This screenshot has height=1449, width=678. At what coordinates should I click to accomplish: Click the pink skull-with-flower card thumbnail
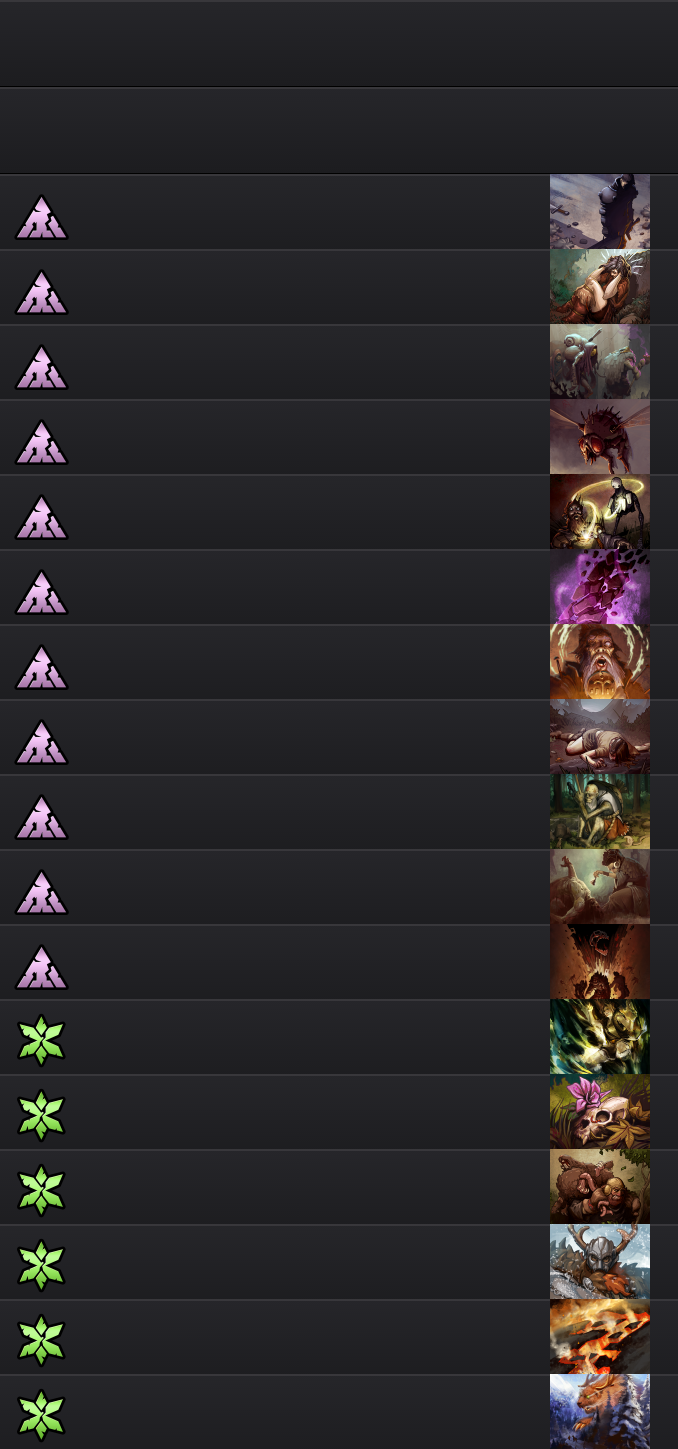(600, 1112)
